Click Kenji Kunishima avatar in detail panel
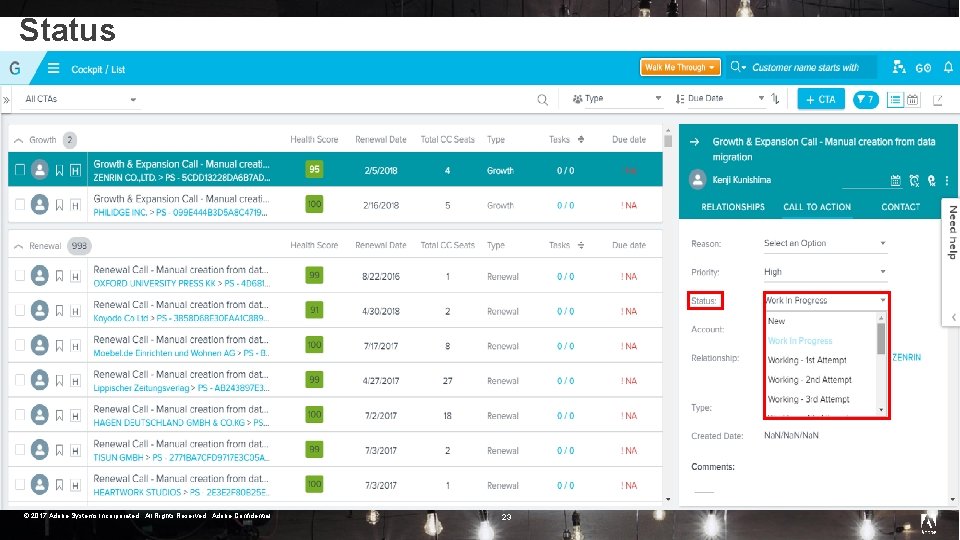The image size is (960, 540). click(x=697, y=179)
